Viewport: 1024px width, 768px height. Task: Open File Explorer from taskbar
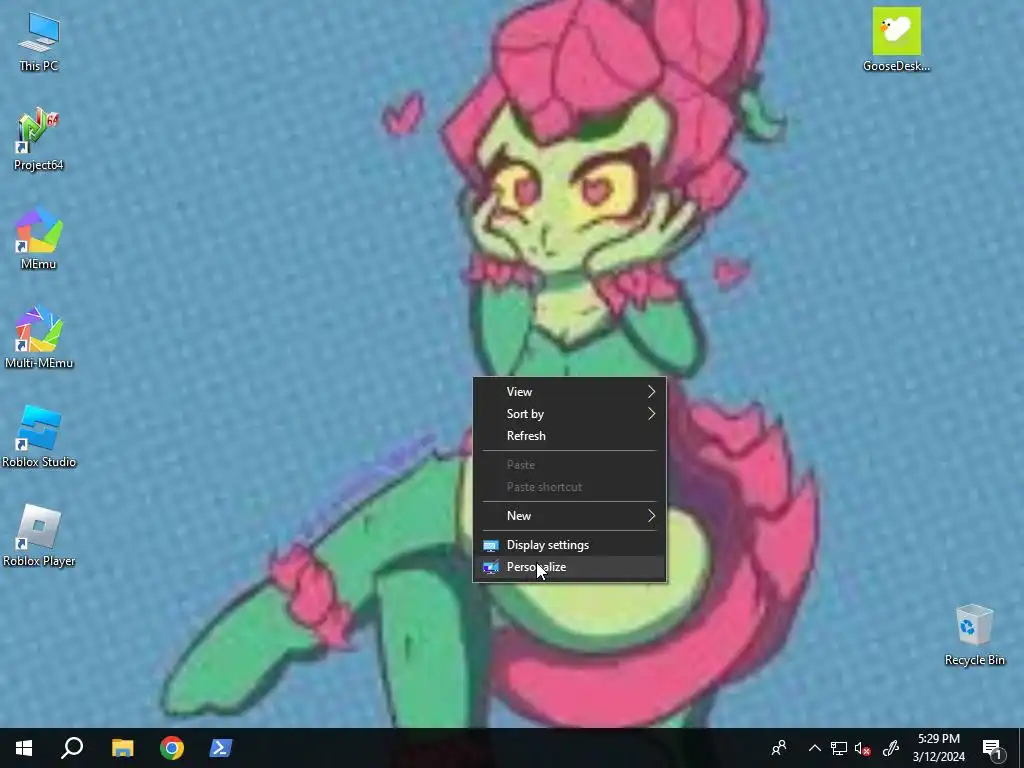(122, 748)
